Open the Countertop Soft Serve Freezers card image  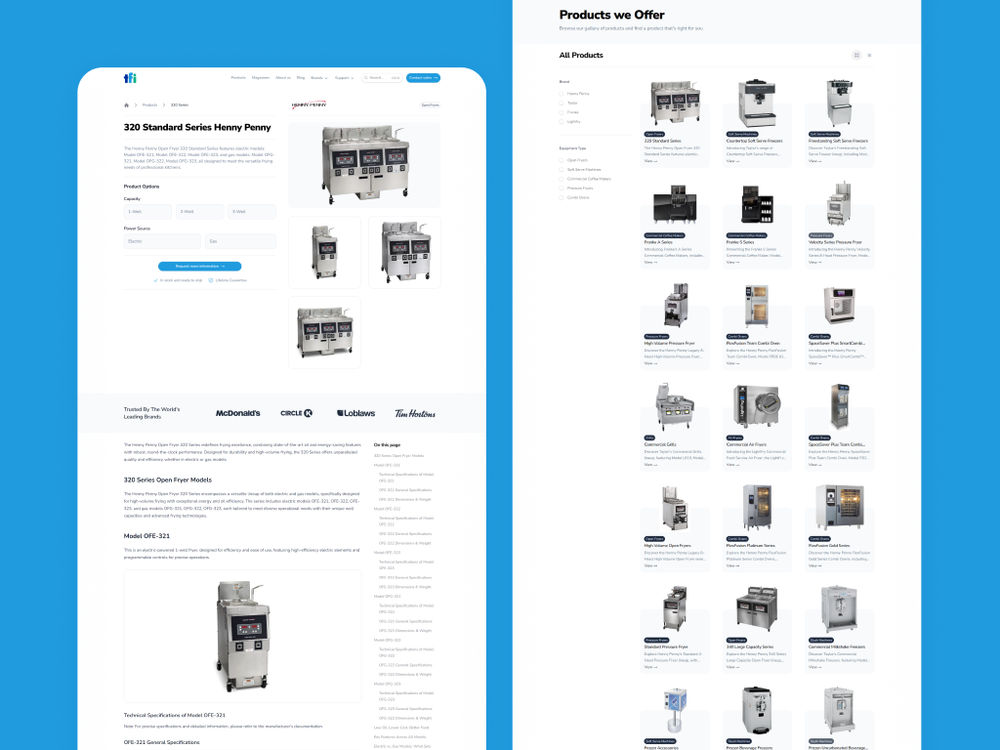pos(756,103)
